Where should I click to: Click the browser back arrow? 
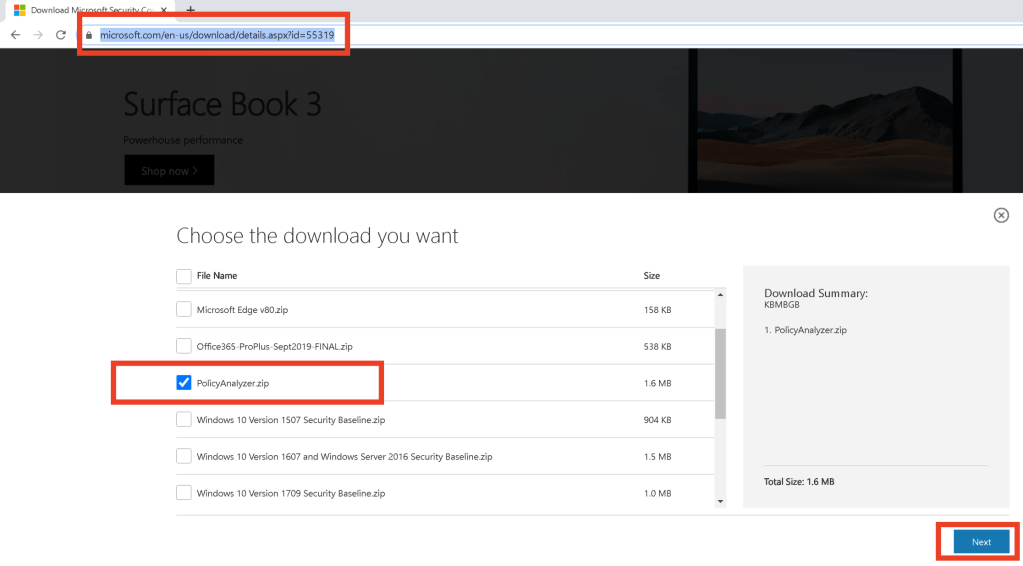15,34
